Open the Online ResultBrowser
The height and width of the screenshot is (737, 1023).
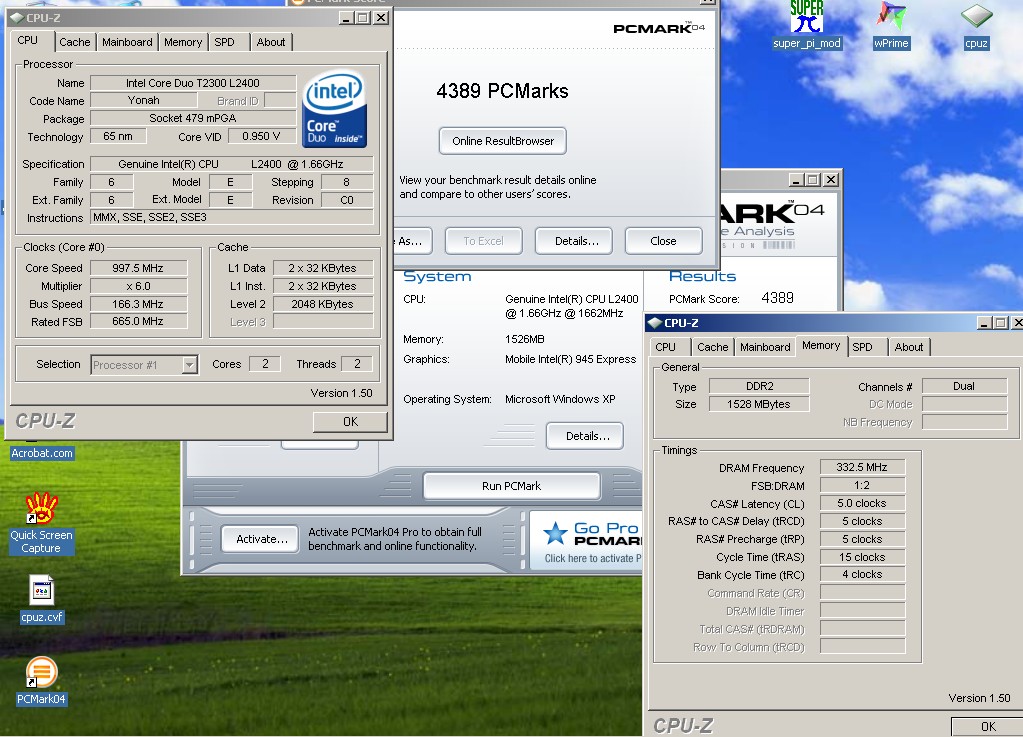[503, 141]
